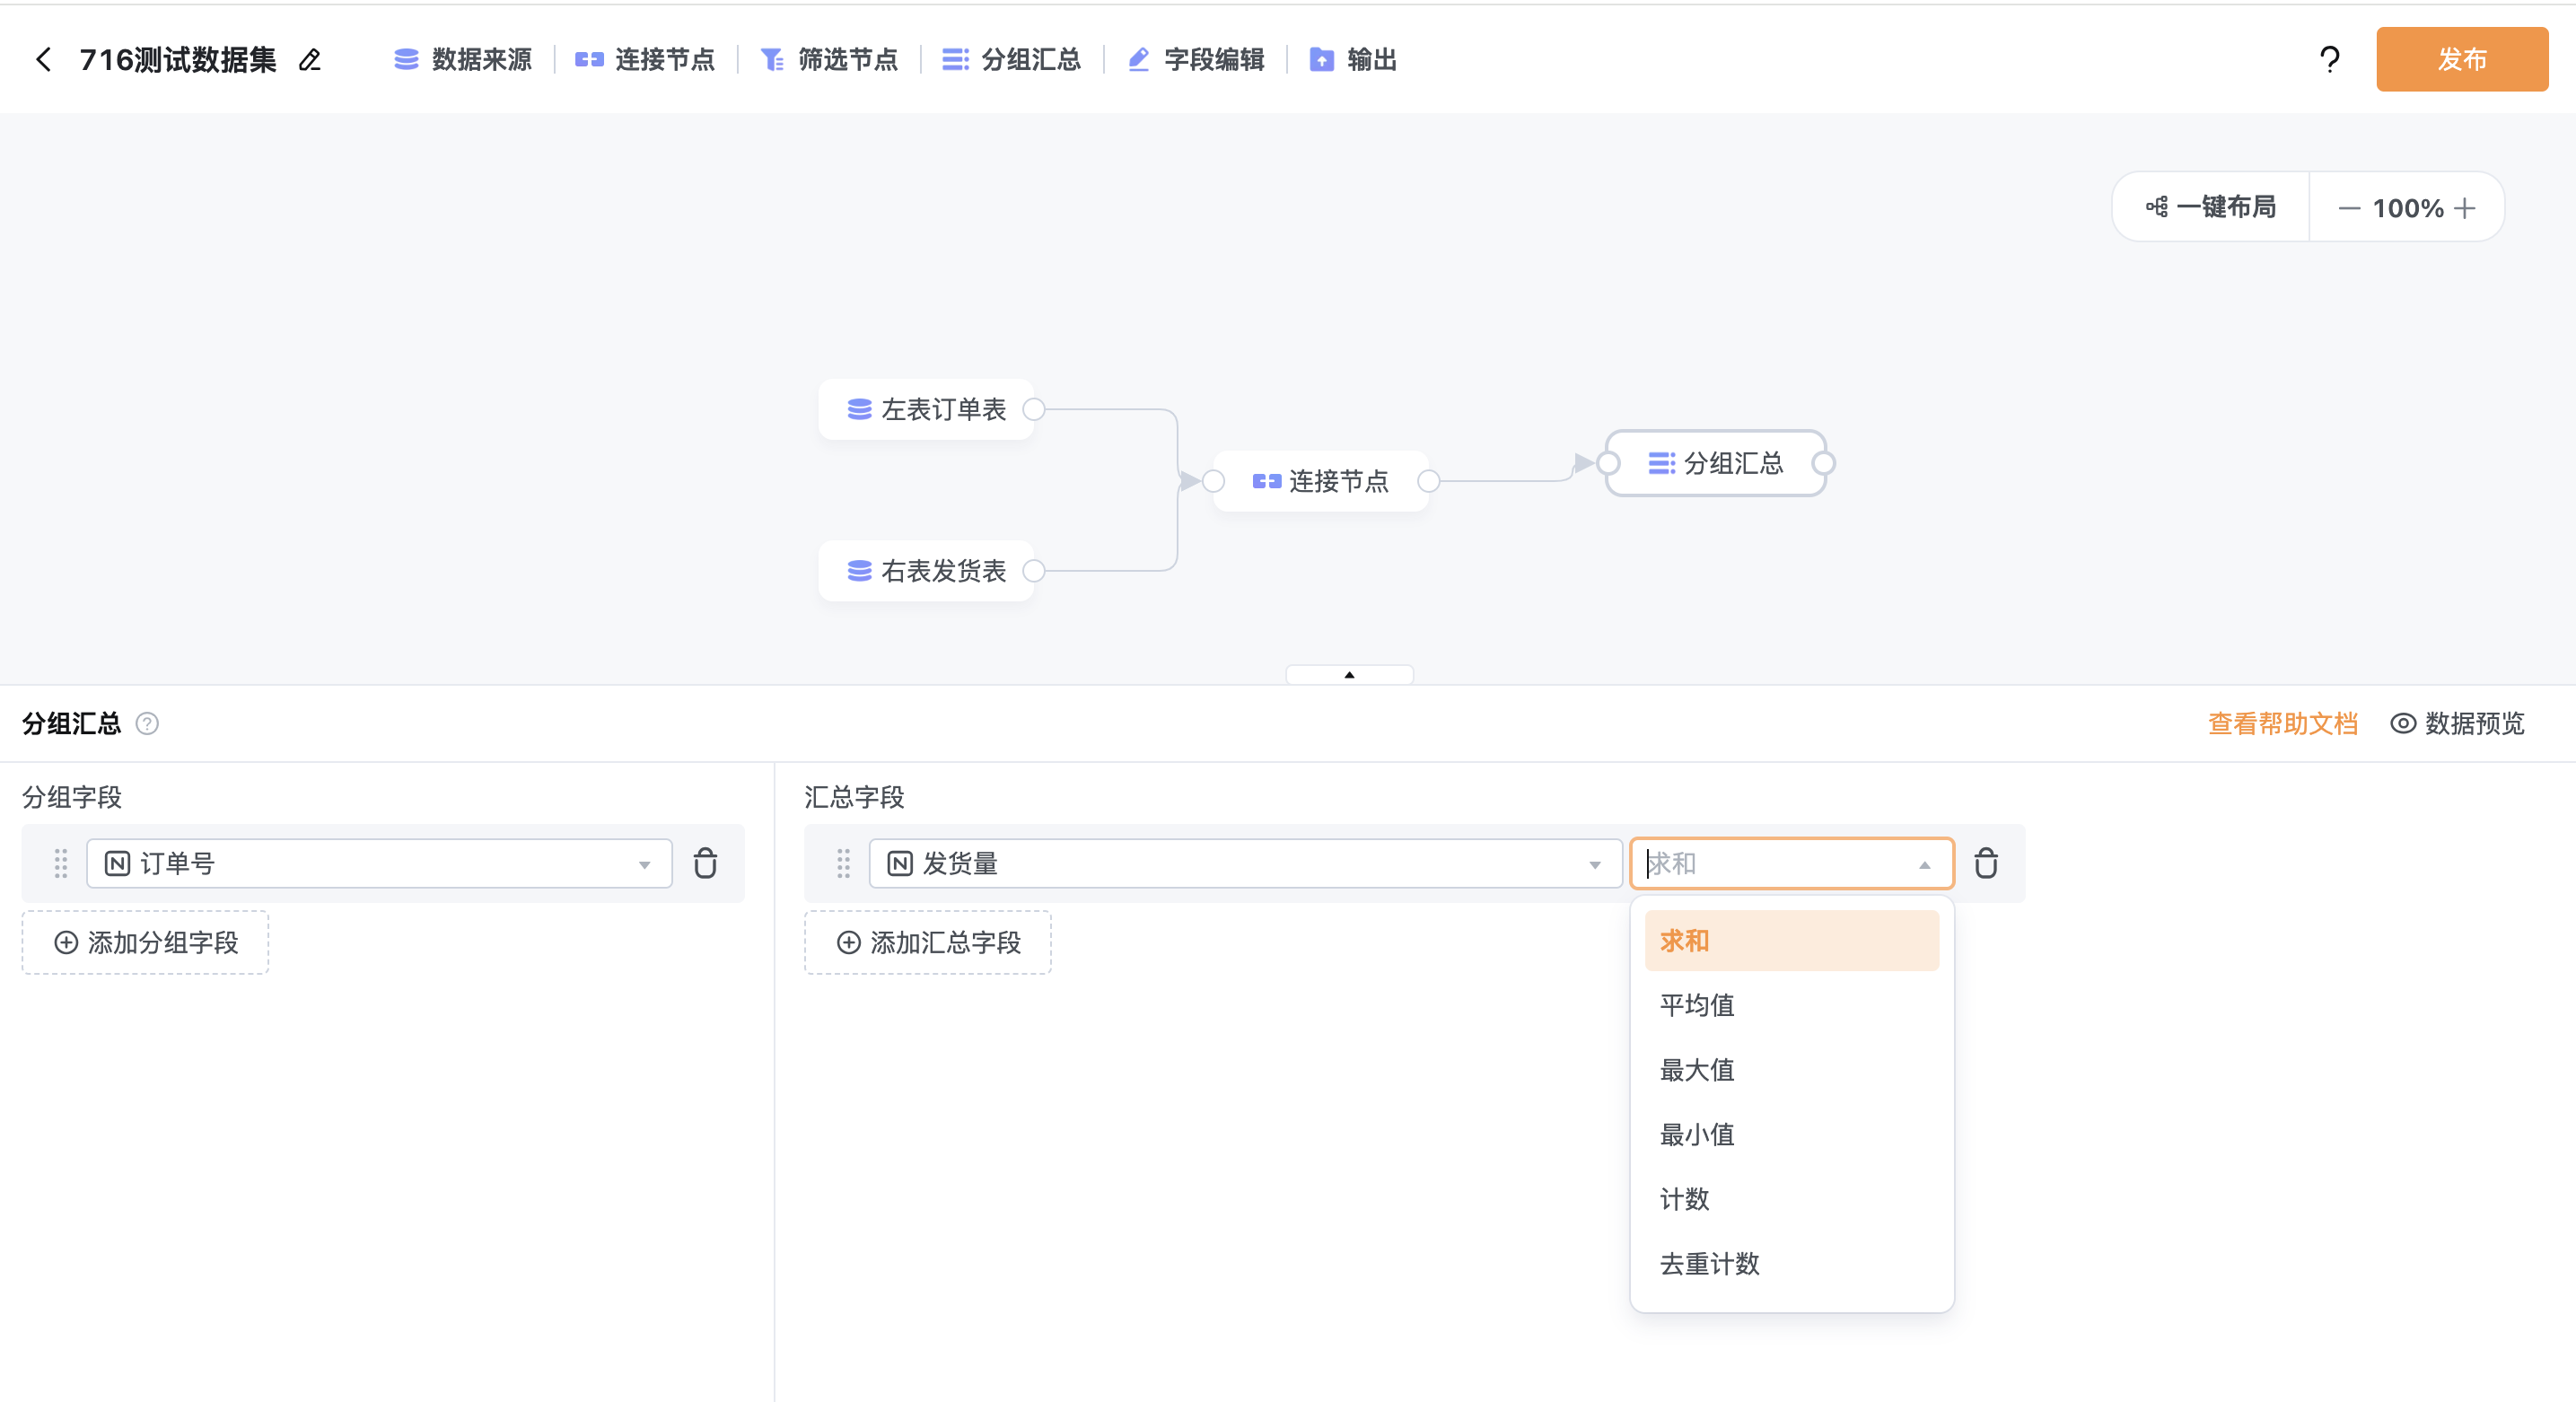Viewport: 2576px width, 1402px height.
Task: Grab the 发货量 row drag handle
Action: point(843,863)
